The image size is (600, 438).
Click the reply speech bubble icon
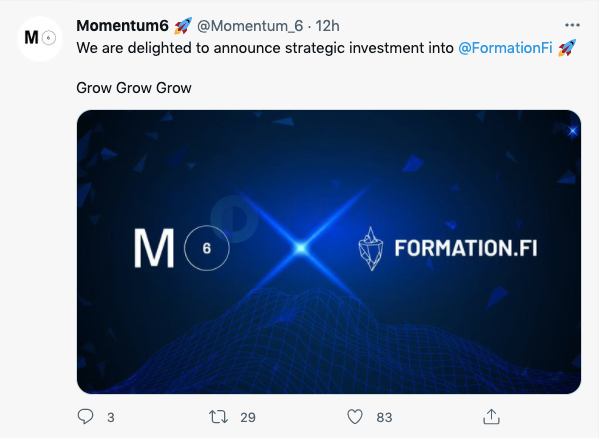pyautogui.click(x=85, y=417)
